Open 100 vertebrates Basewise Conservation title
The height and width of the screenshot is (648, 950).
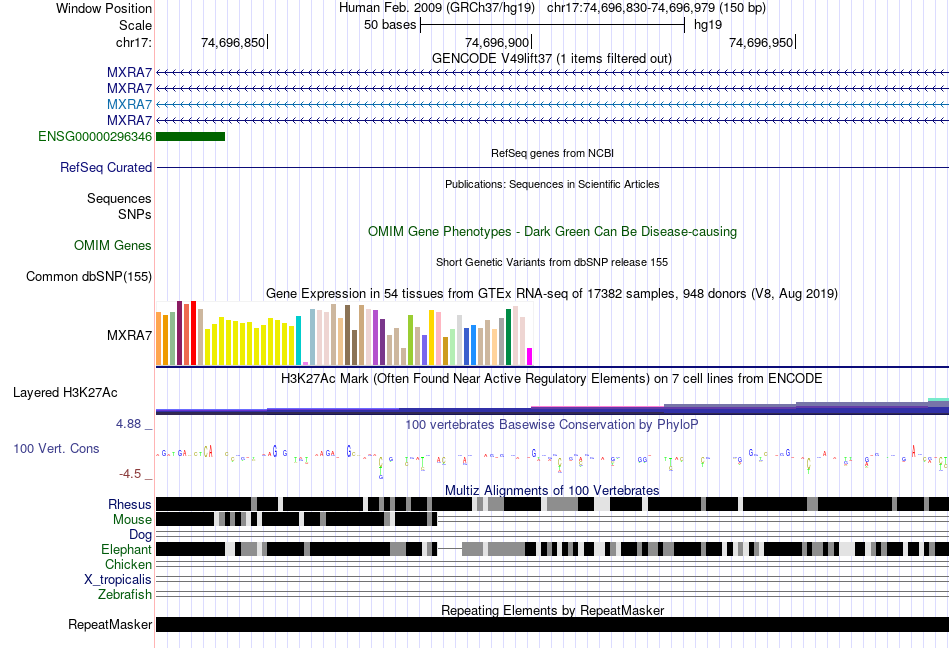click(552, 425)
